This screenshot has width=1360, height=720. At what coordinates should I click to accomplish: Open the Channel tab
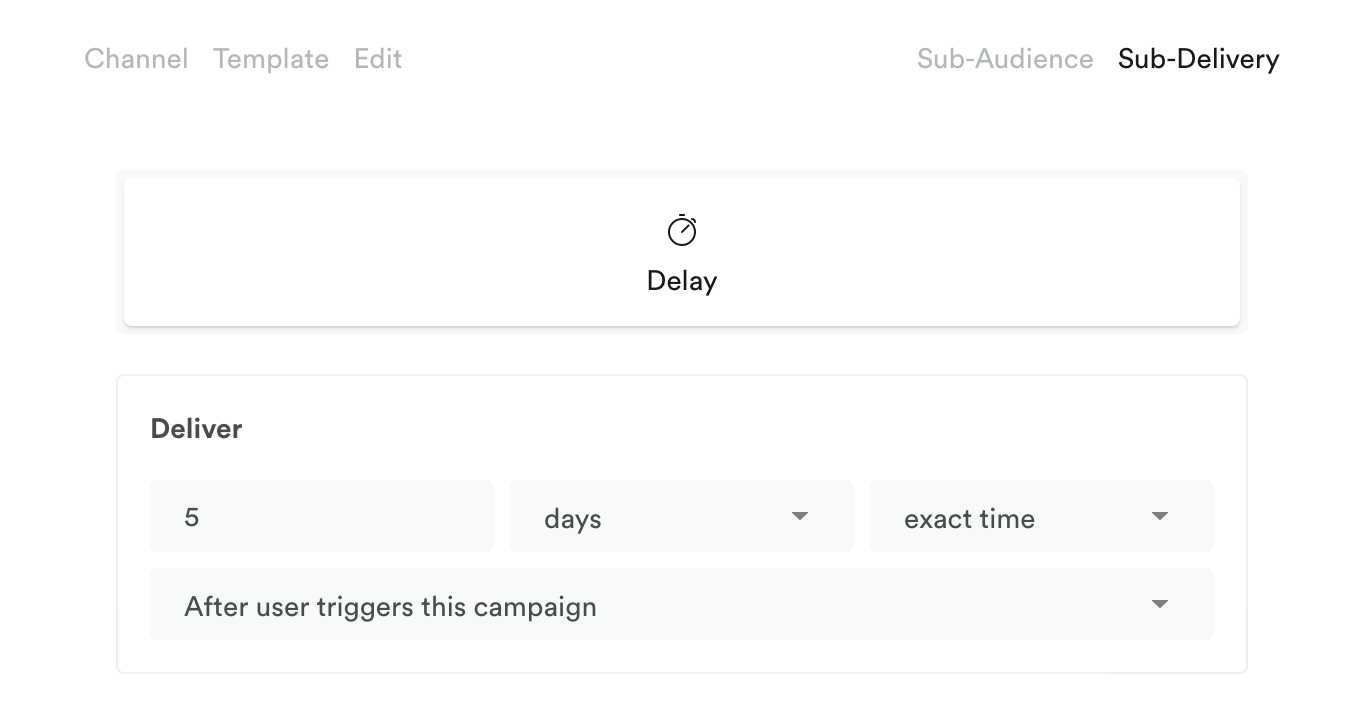[x=136, y=59]
